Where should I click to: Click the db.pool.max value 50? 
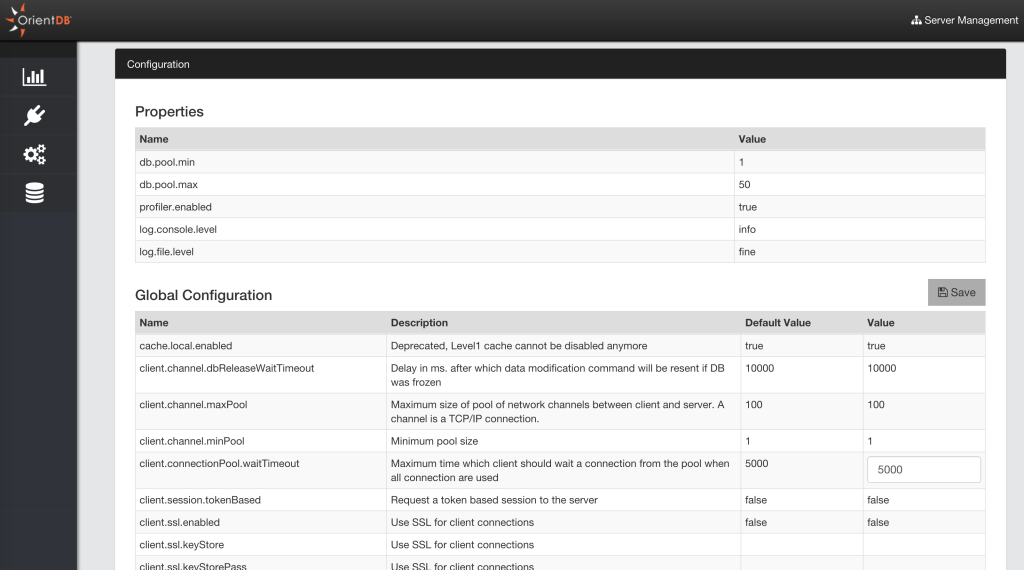(x=745, y=185)
